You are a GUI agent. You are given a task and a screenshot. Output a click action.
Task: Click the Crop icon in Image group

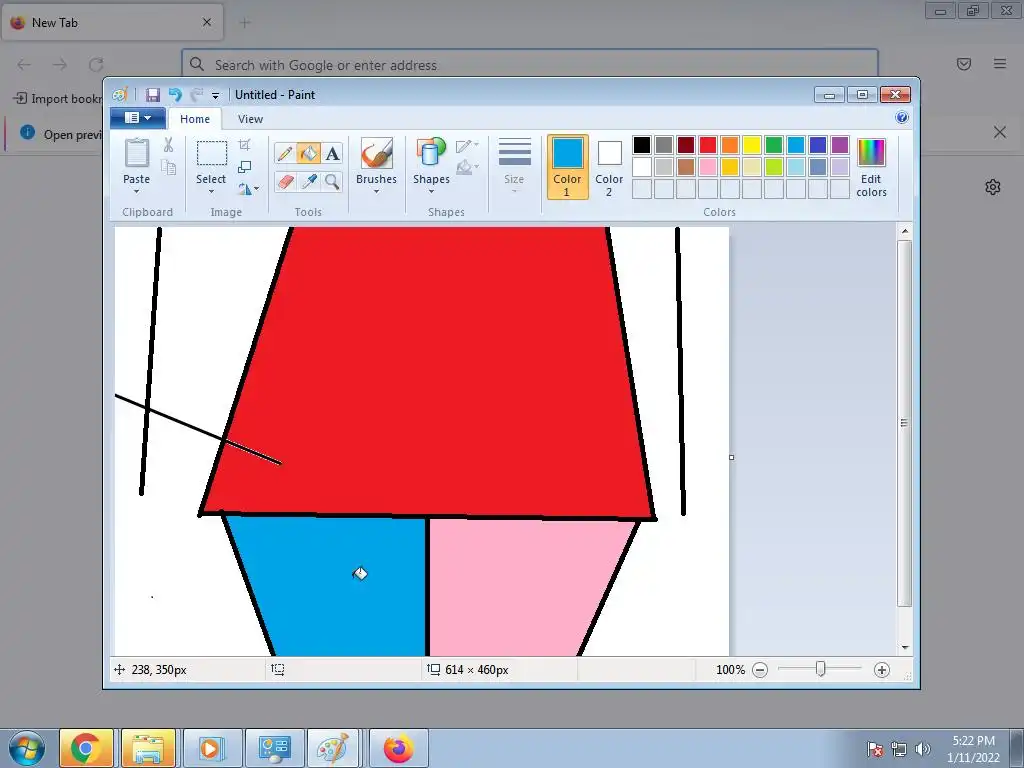(x=244, y=144)
